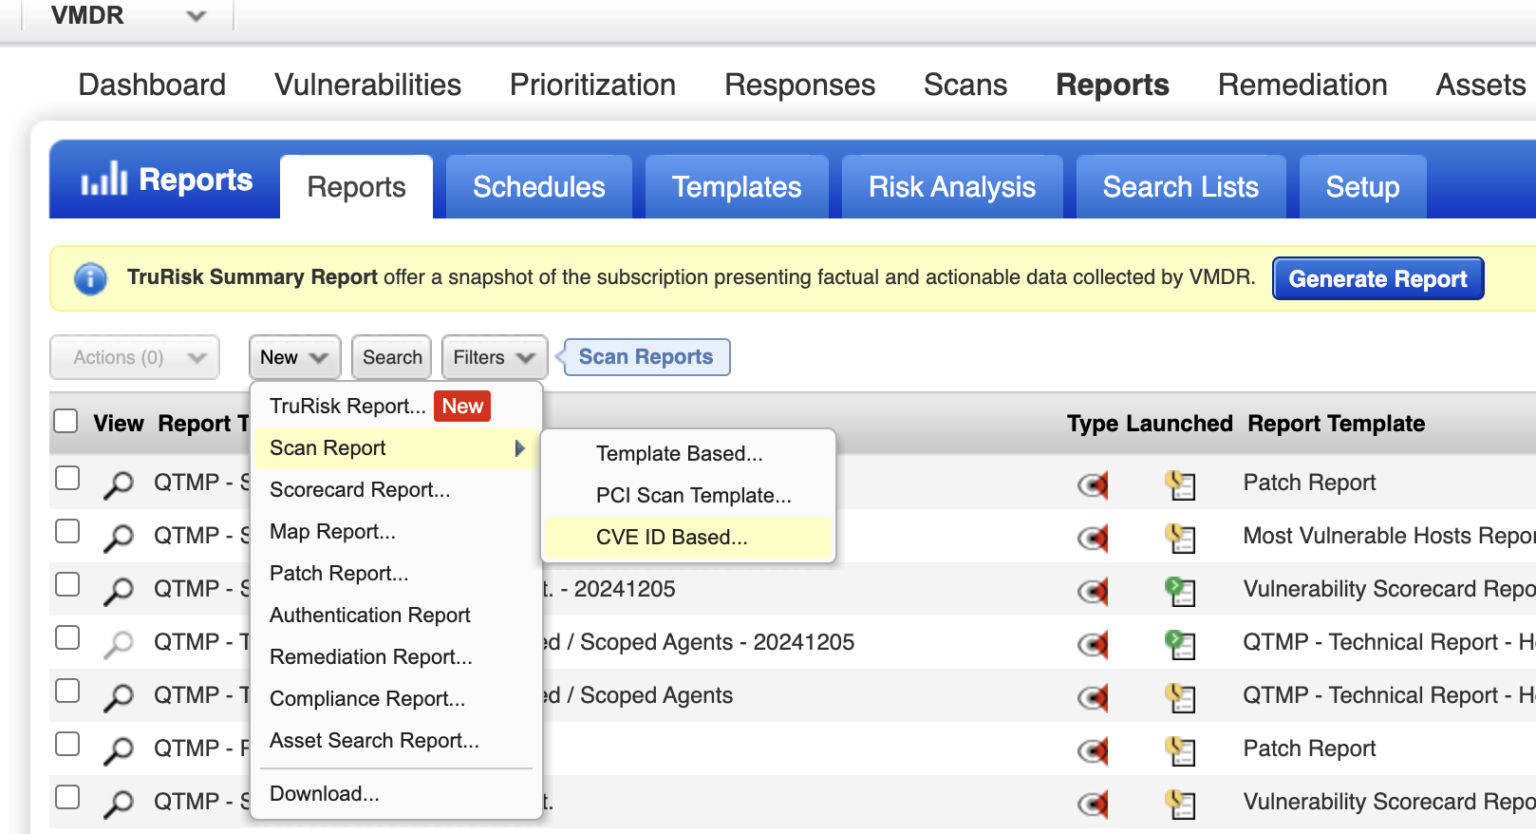
Task: Open view magnifier for Scoped Agents - 20241205 row
Action: click(118, 644)
